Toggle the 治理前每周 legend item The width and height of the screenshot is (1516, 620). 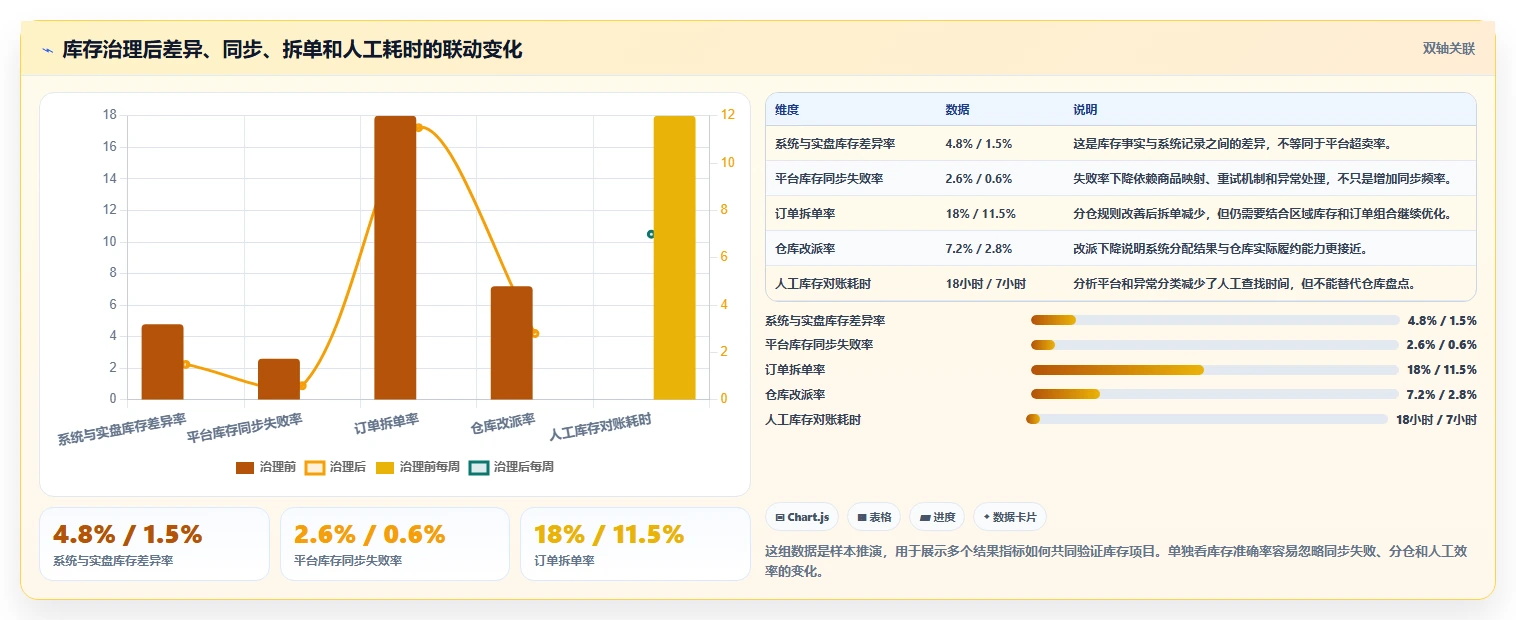click(418, 467)
